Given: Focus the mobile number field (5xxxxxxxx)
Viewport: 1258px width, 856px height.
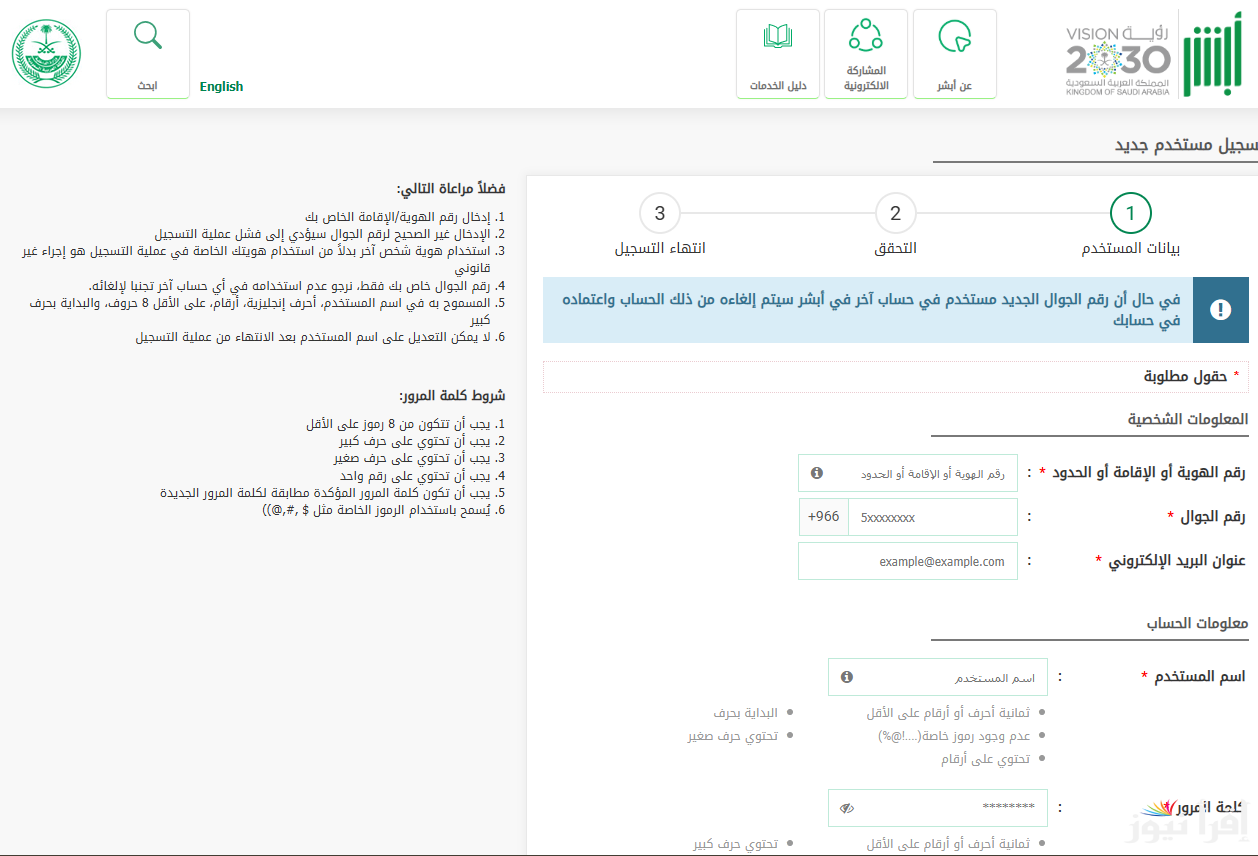Looking at the screenshot, I should (933, 518).
